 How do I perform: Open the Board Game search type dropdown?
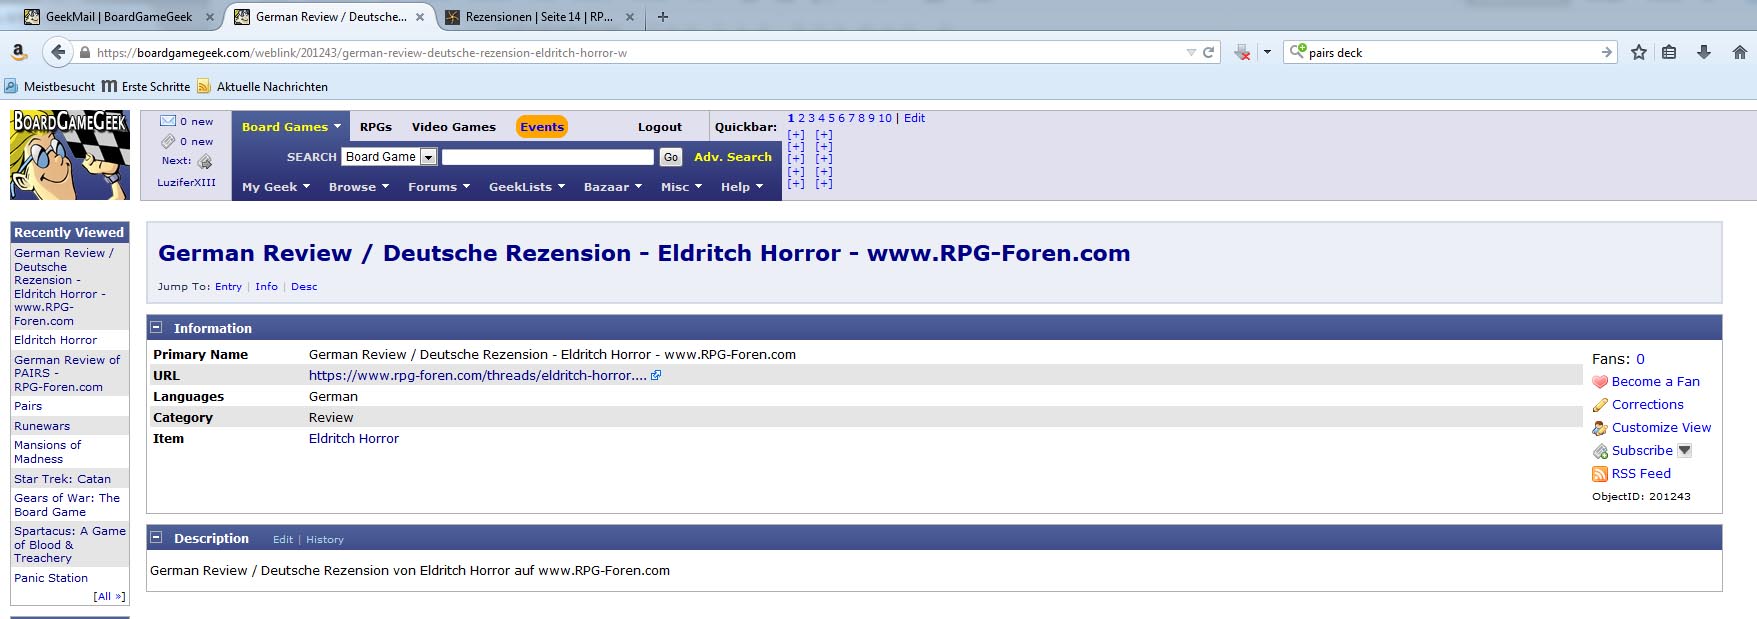coord(428,157)
